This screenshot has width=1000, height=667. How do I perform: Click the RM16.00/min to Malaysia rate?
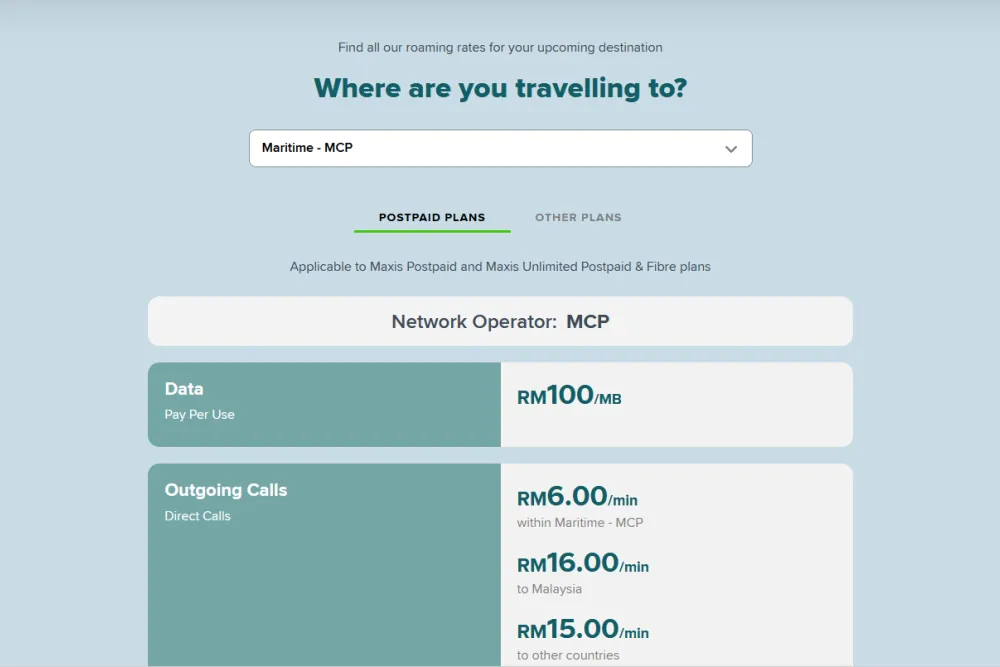[583, 563]
